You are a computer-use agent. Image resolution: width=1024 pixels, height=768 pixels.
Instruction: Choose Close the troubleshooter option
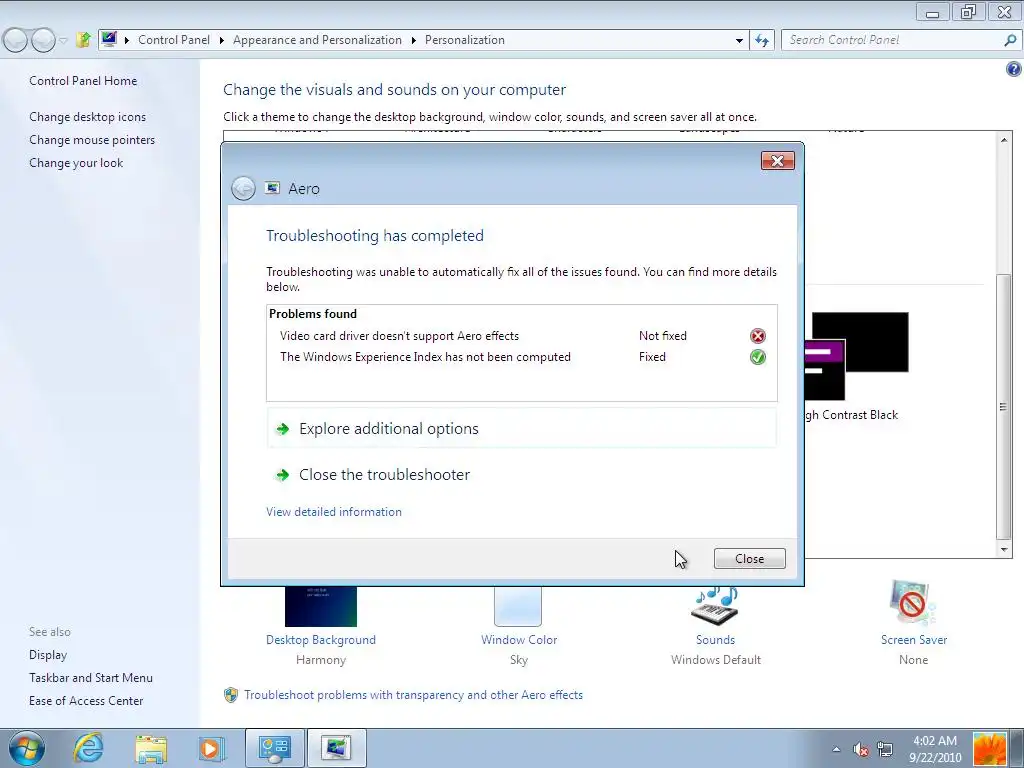(521, 475)
